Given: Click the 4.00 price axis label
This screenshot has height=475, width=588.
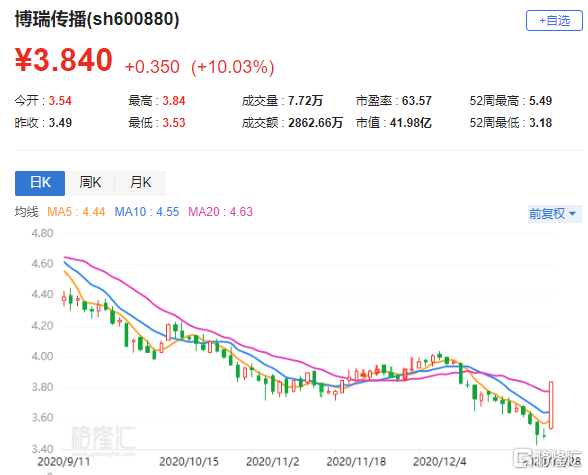Looking at the screenshot, I should [42, 356].
